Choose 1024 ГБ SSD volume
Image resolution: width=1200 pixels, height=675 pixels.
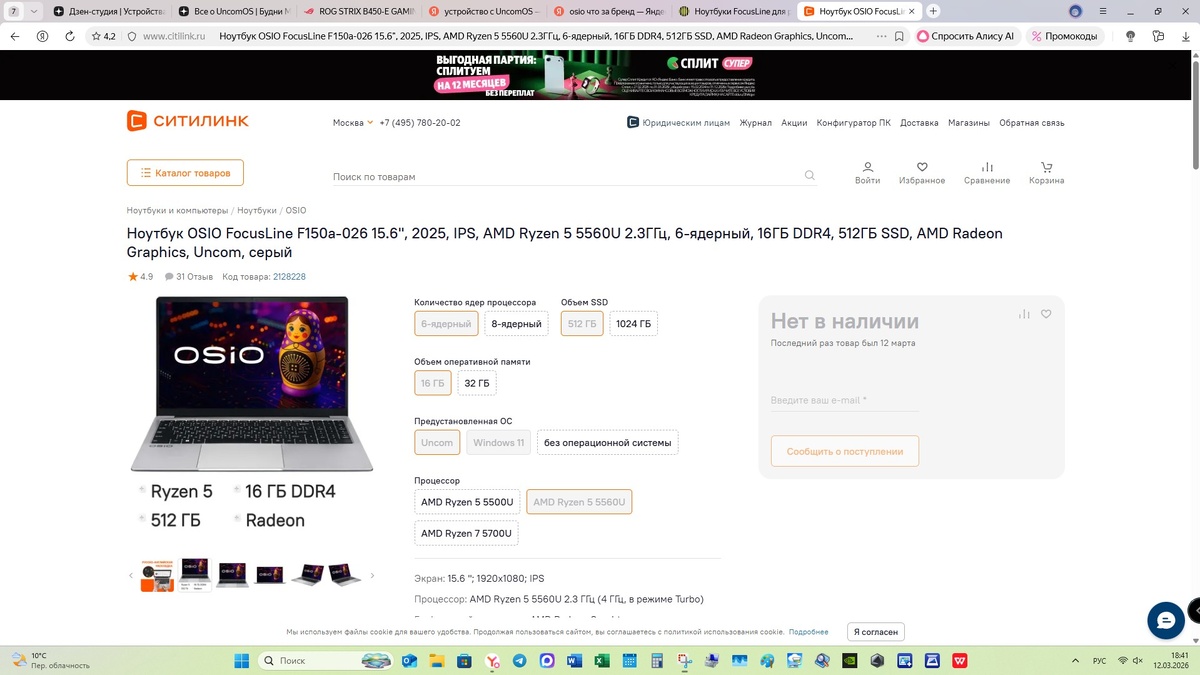pos(633,324)
